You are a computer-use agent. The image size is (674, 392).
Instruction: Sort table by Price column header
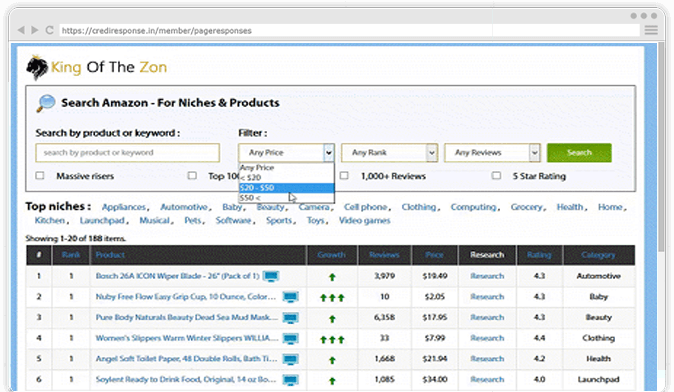(x=434, y=255)
